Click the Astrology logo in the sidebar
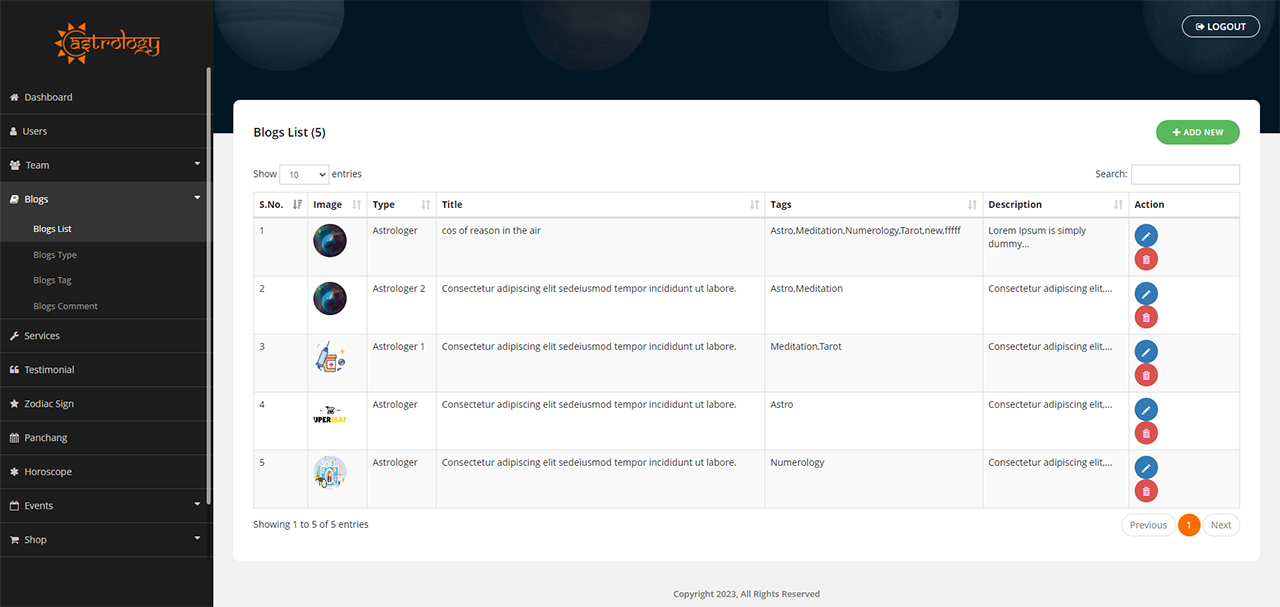Image resolution: width=1280 pixels, height=607 pixels. point(107,43)
